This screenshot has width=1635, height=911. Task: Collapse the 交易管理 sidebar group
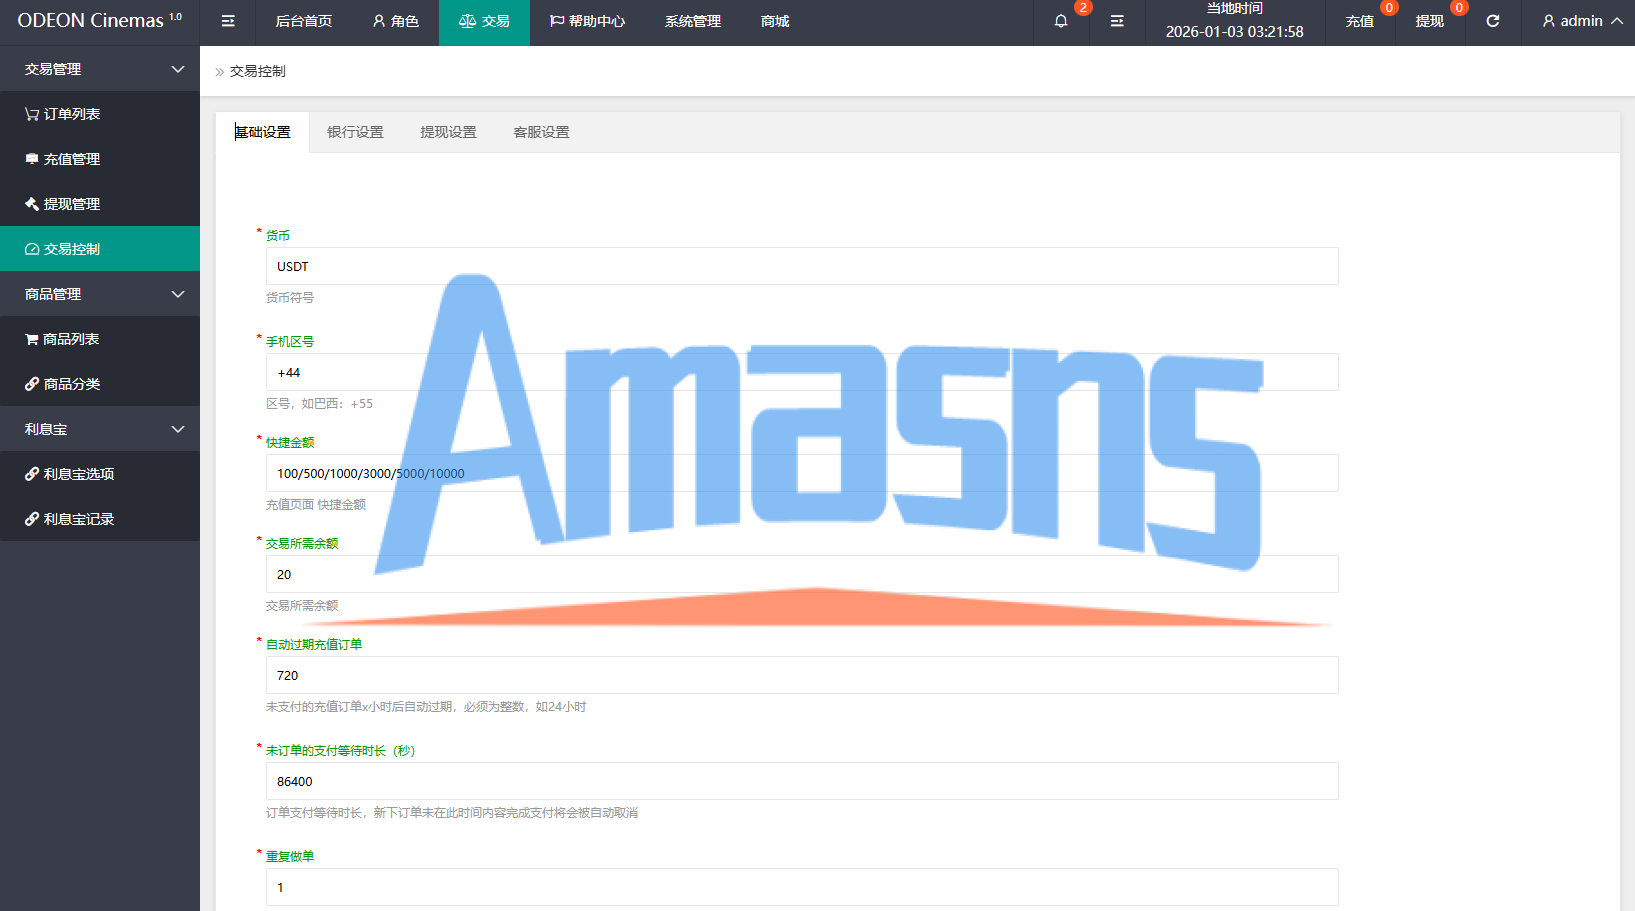pyautogui.click(x=100, y=69)
